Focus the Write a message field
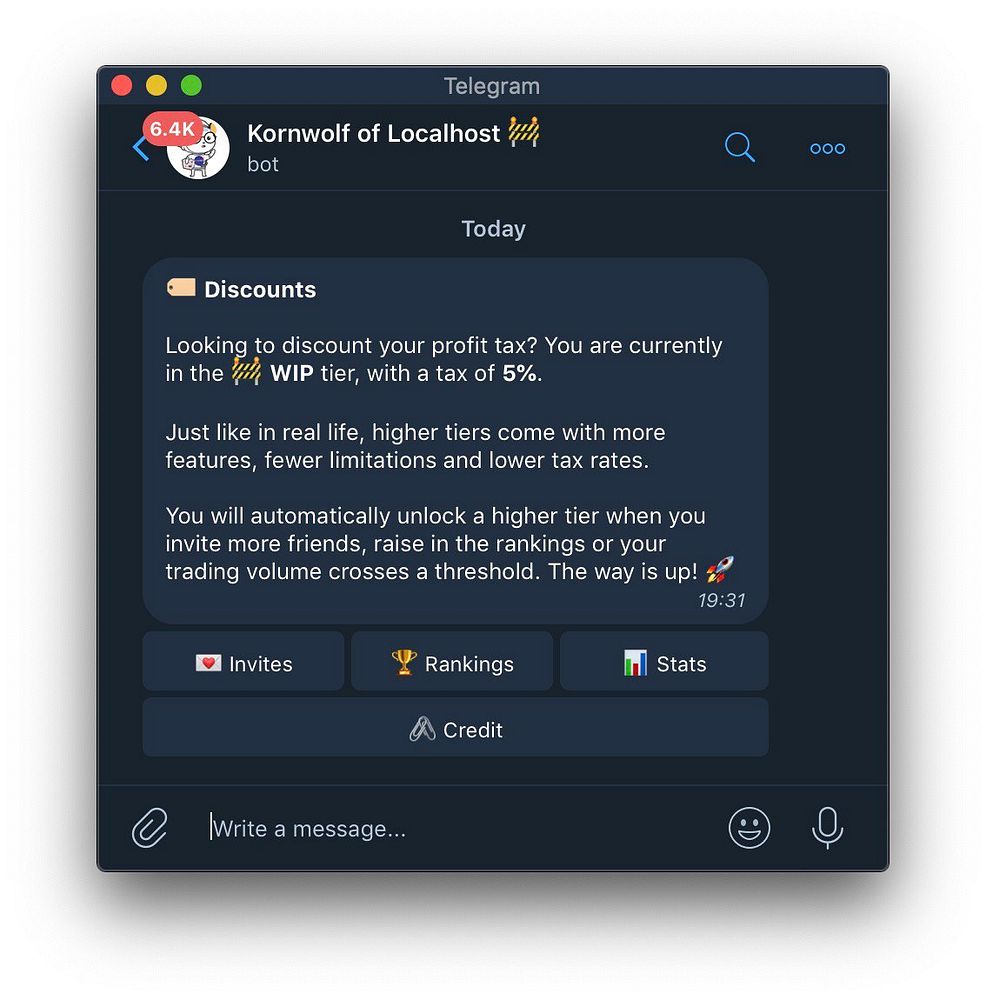This screenshot has width=986, height=1000. (462, 828)
